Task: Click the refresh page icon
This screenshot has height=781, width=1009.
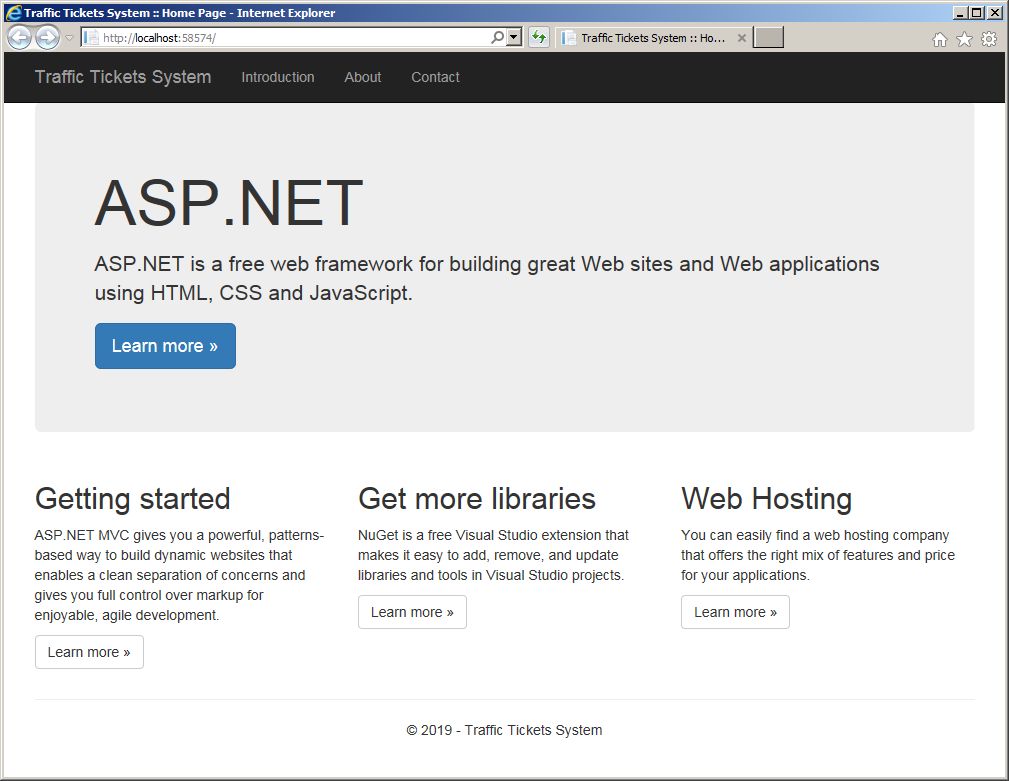Action: 539,37
